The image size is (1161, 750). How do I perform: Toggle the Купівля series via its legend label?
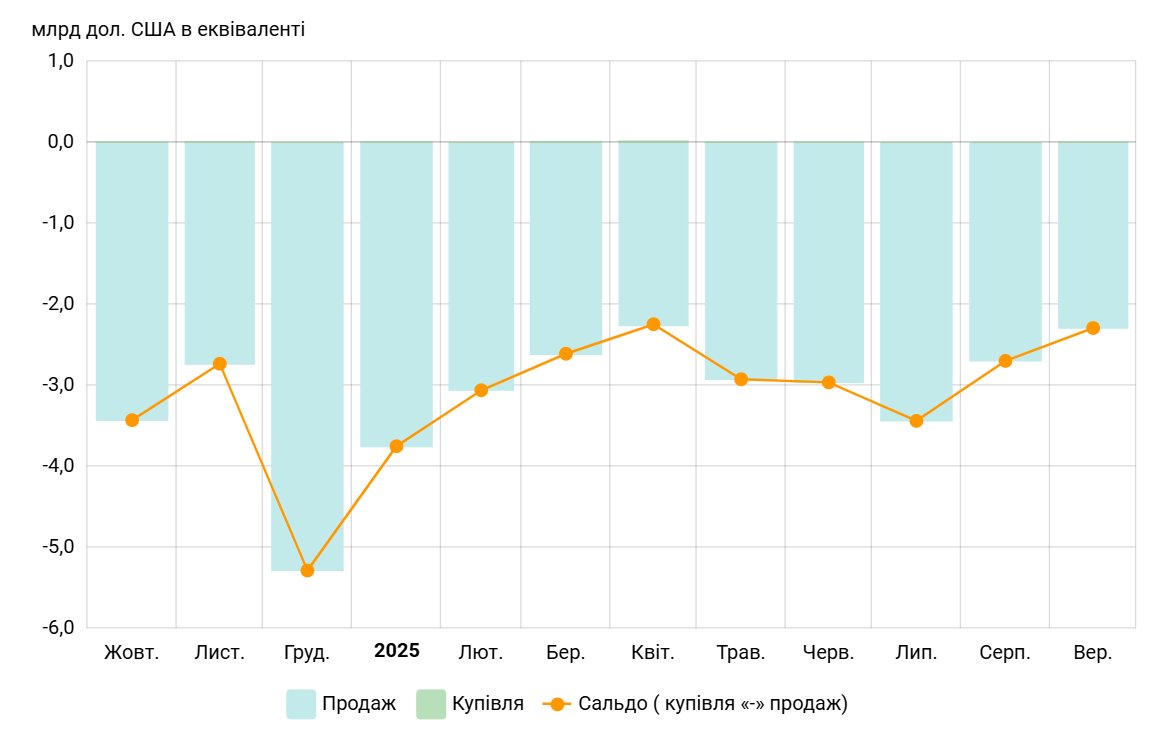tap(487, 704)
